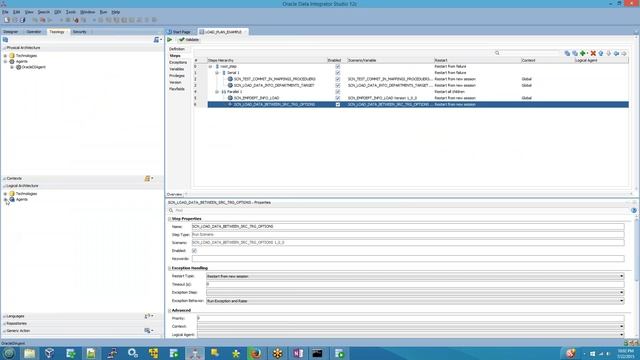This screenshot has width=640, height=360.
Task: Toggle Enabled checkbox for root_step row
Action: [338, 66]
